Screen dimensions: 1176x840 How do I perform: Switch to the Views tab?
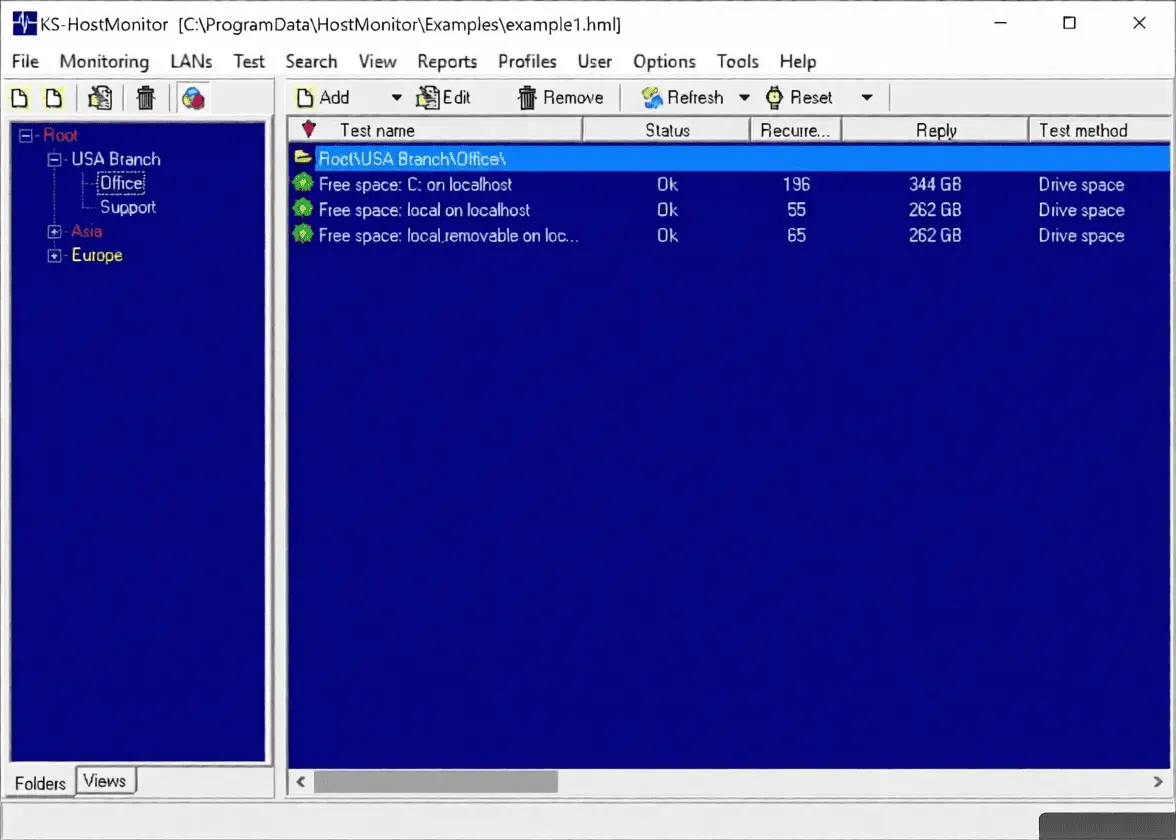point(105,781)
